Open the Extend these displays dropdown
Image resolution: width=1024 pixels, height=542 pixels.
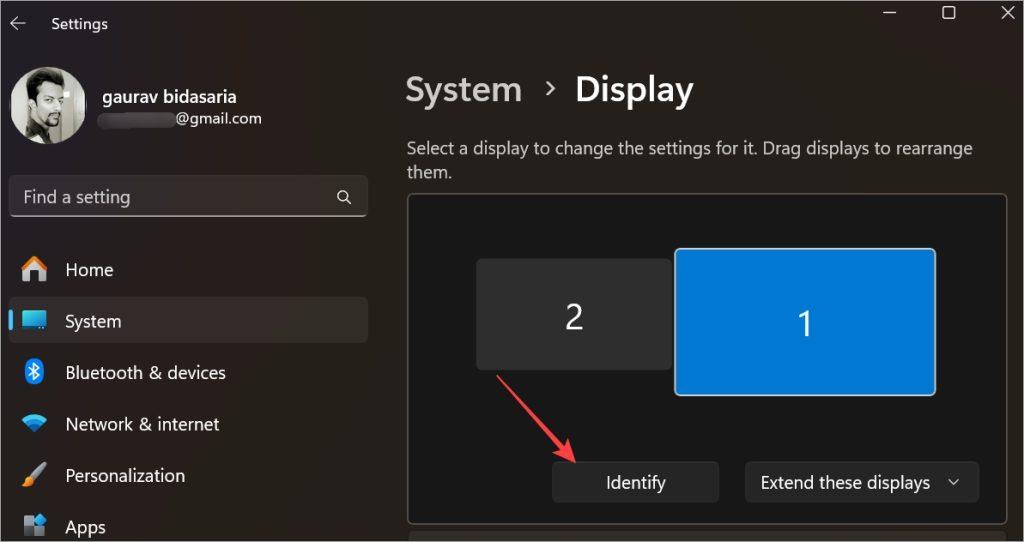tap(861, 483)
